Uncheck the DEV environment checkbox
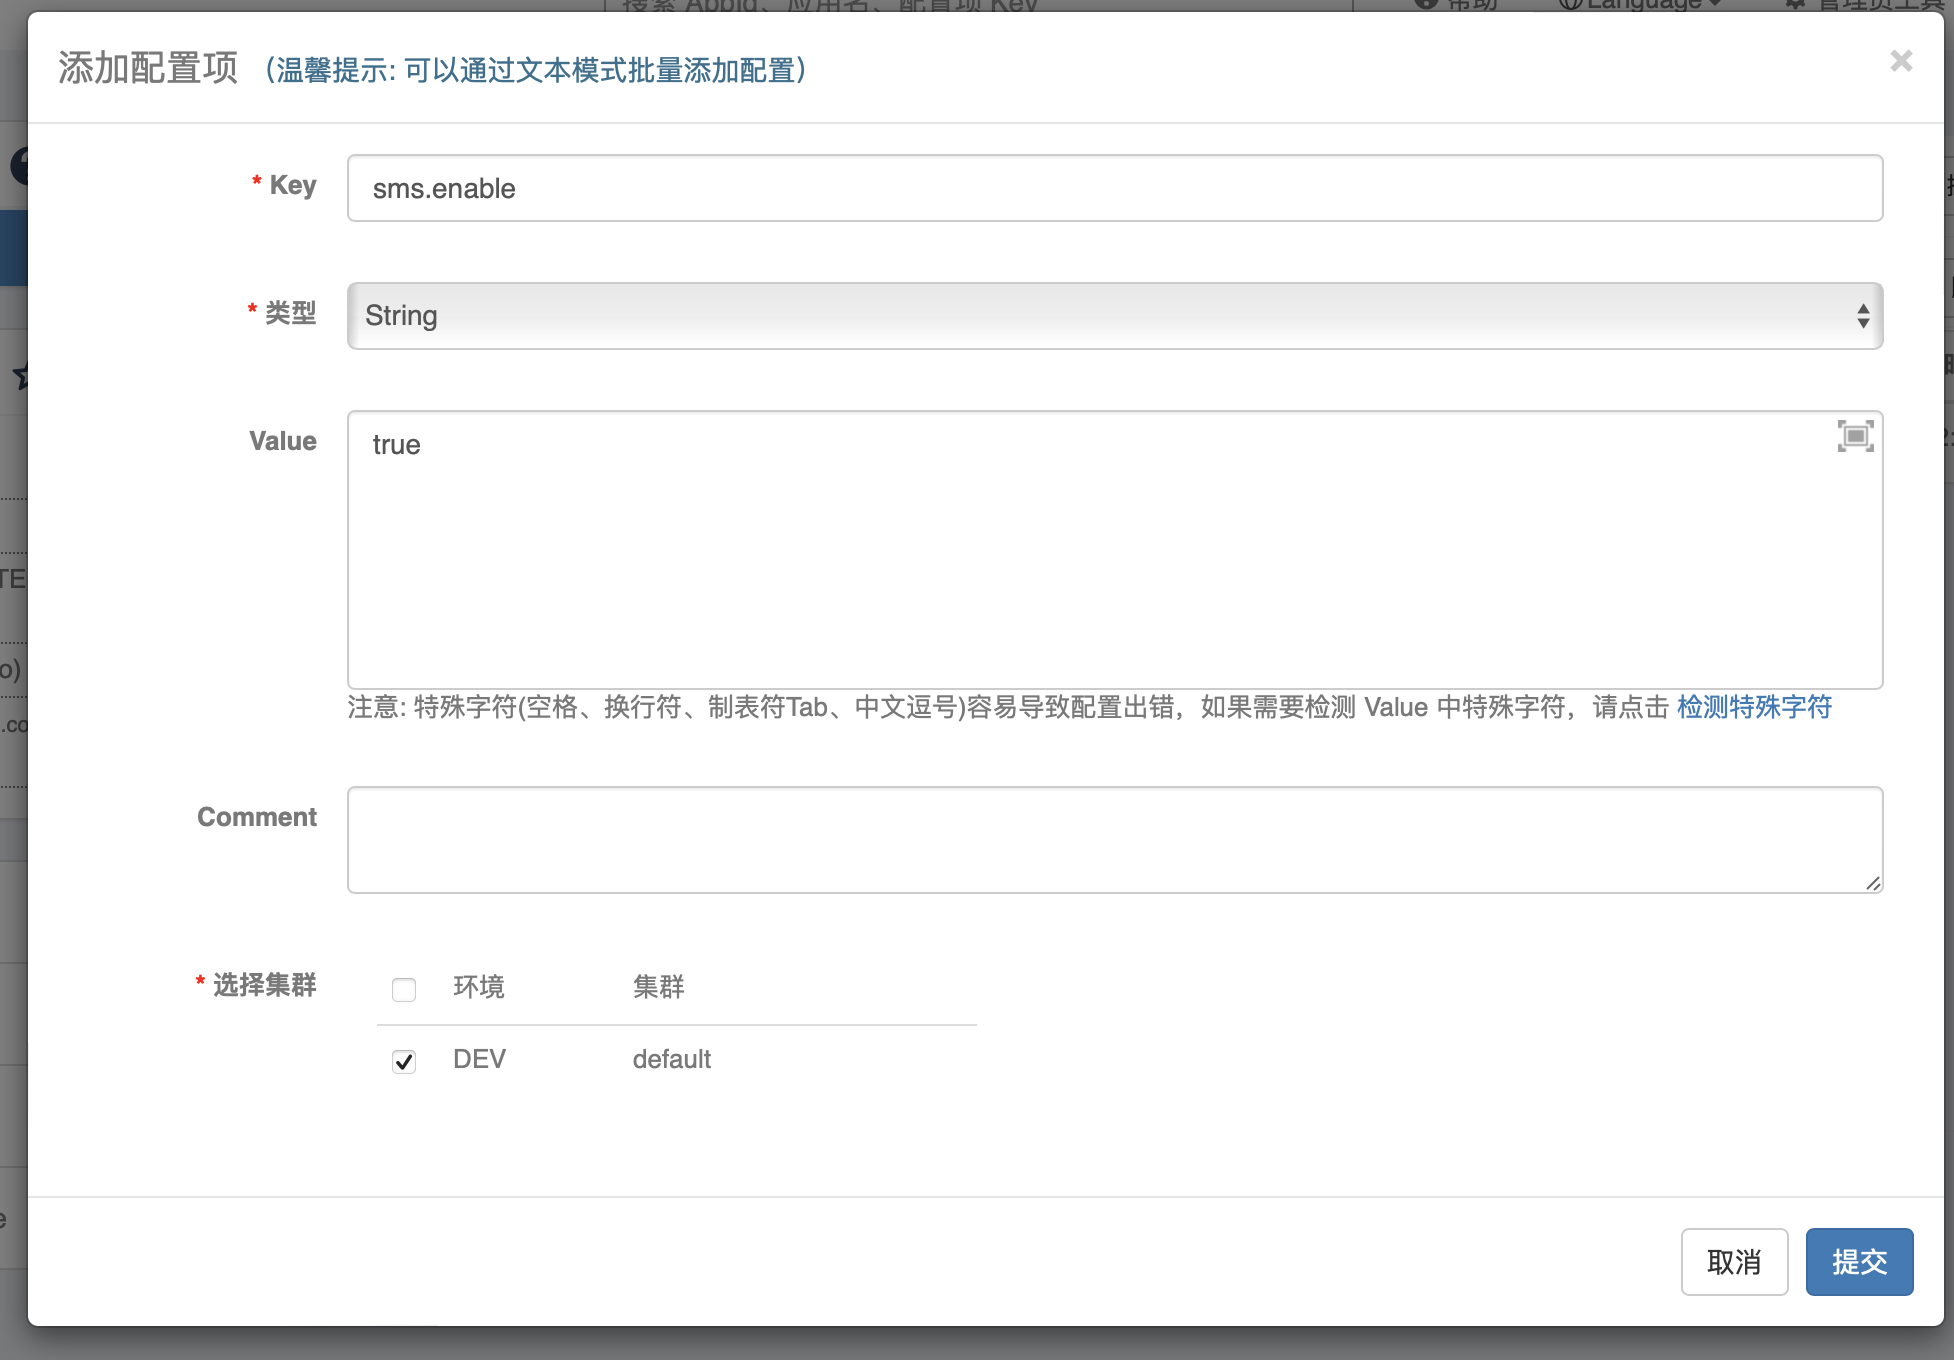 (x=404, y=1061)
